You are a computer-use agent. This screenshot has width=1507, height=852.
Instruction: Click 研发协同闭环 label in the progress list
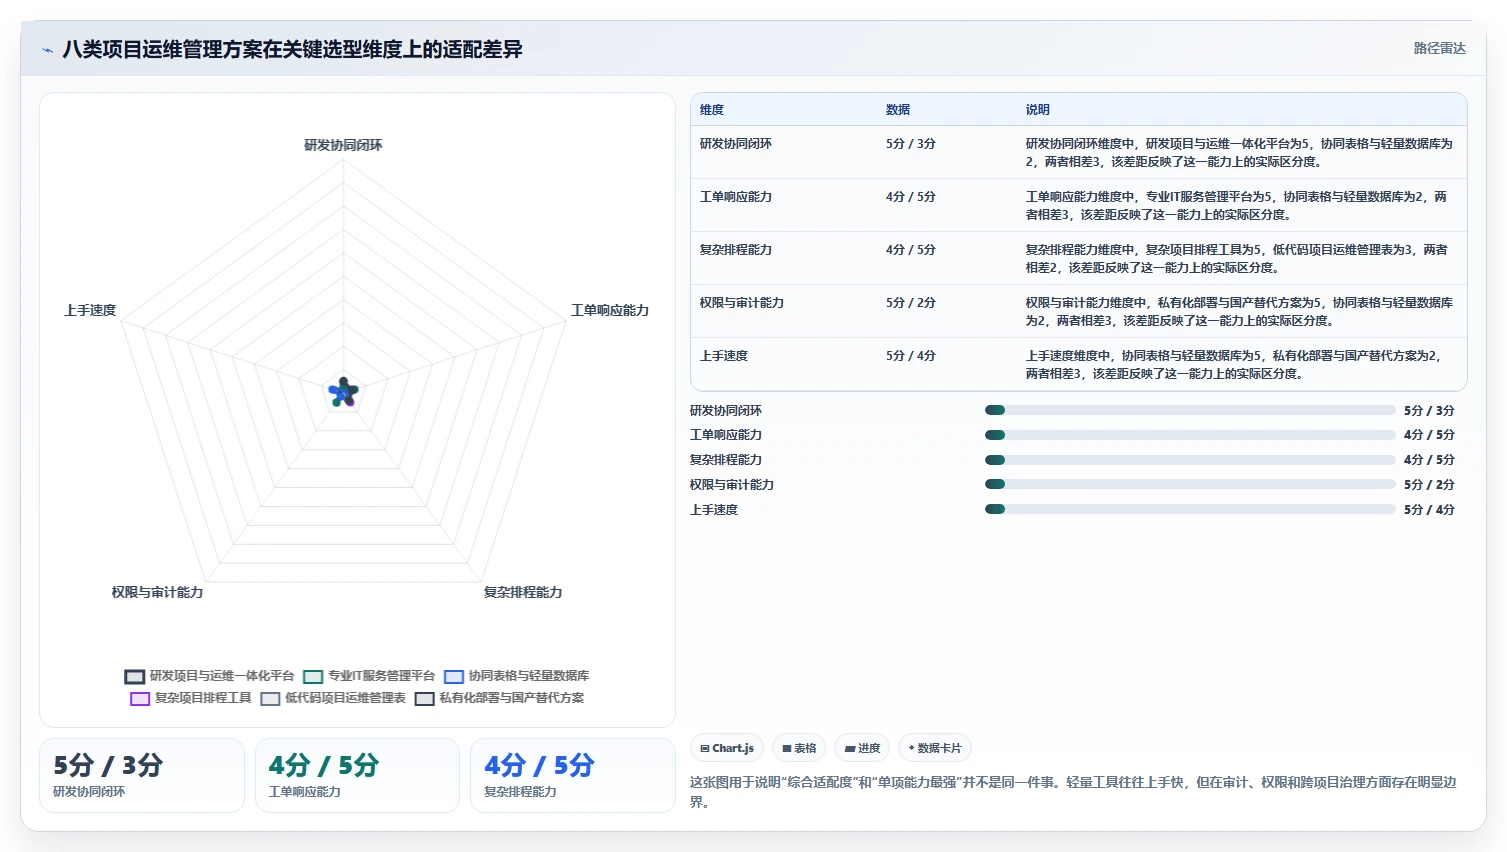(726, 411)
